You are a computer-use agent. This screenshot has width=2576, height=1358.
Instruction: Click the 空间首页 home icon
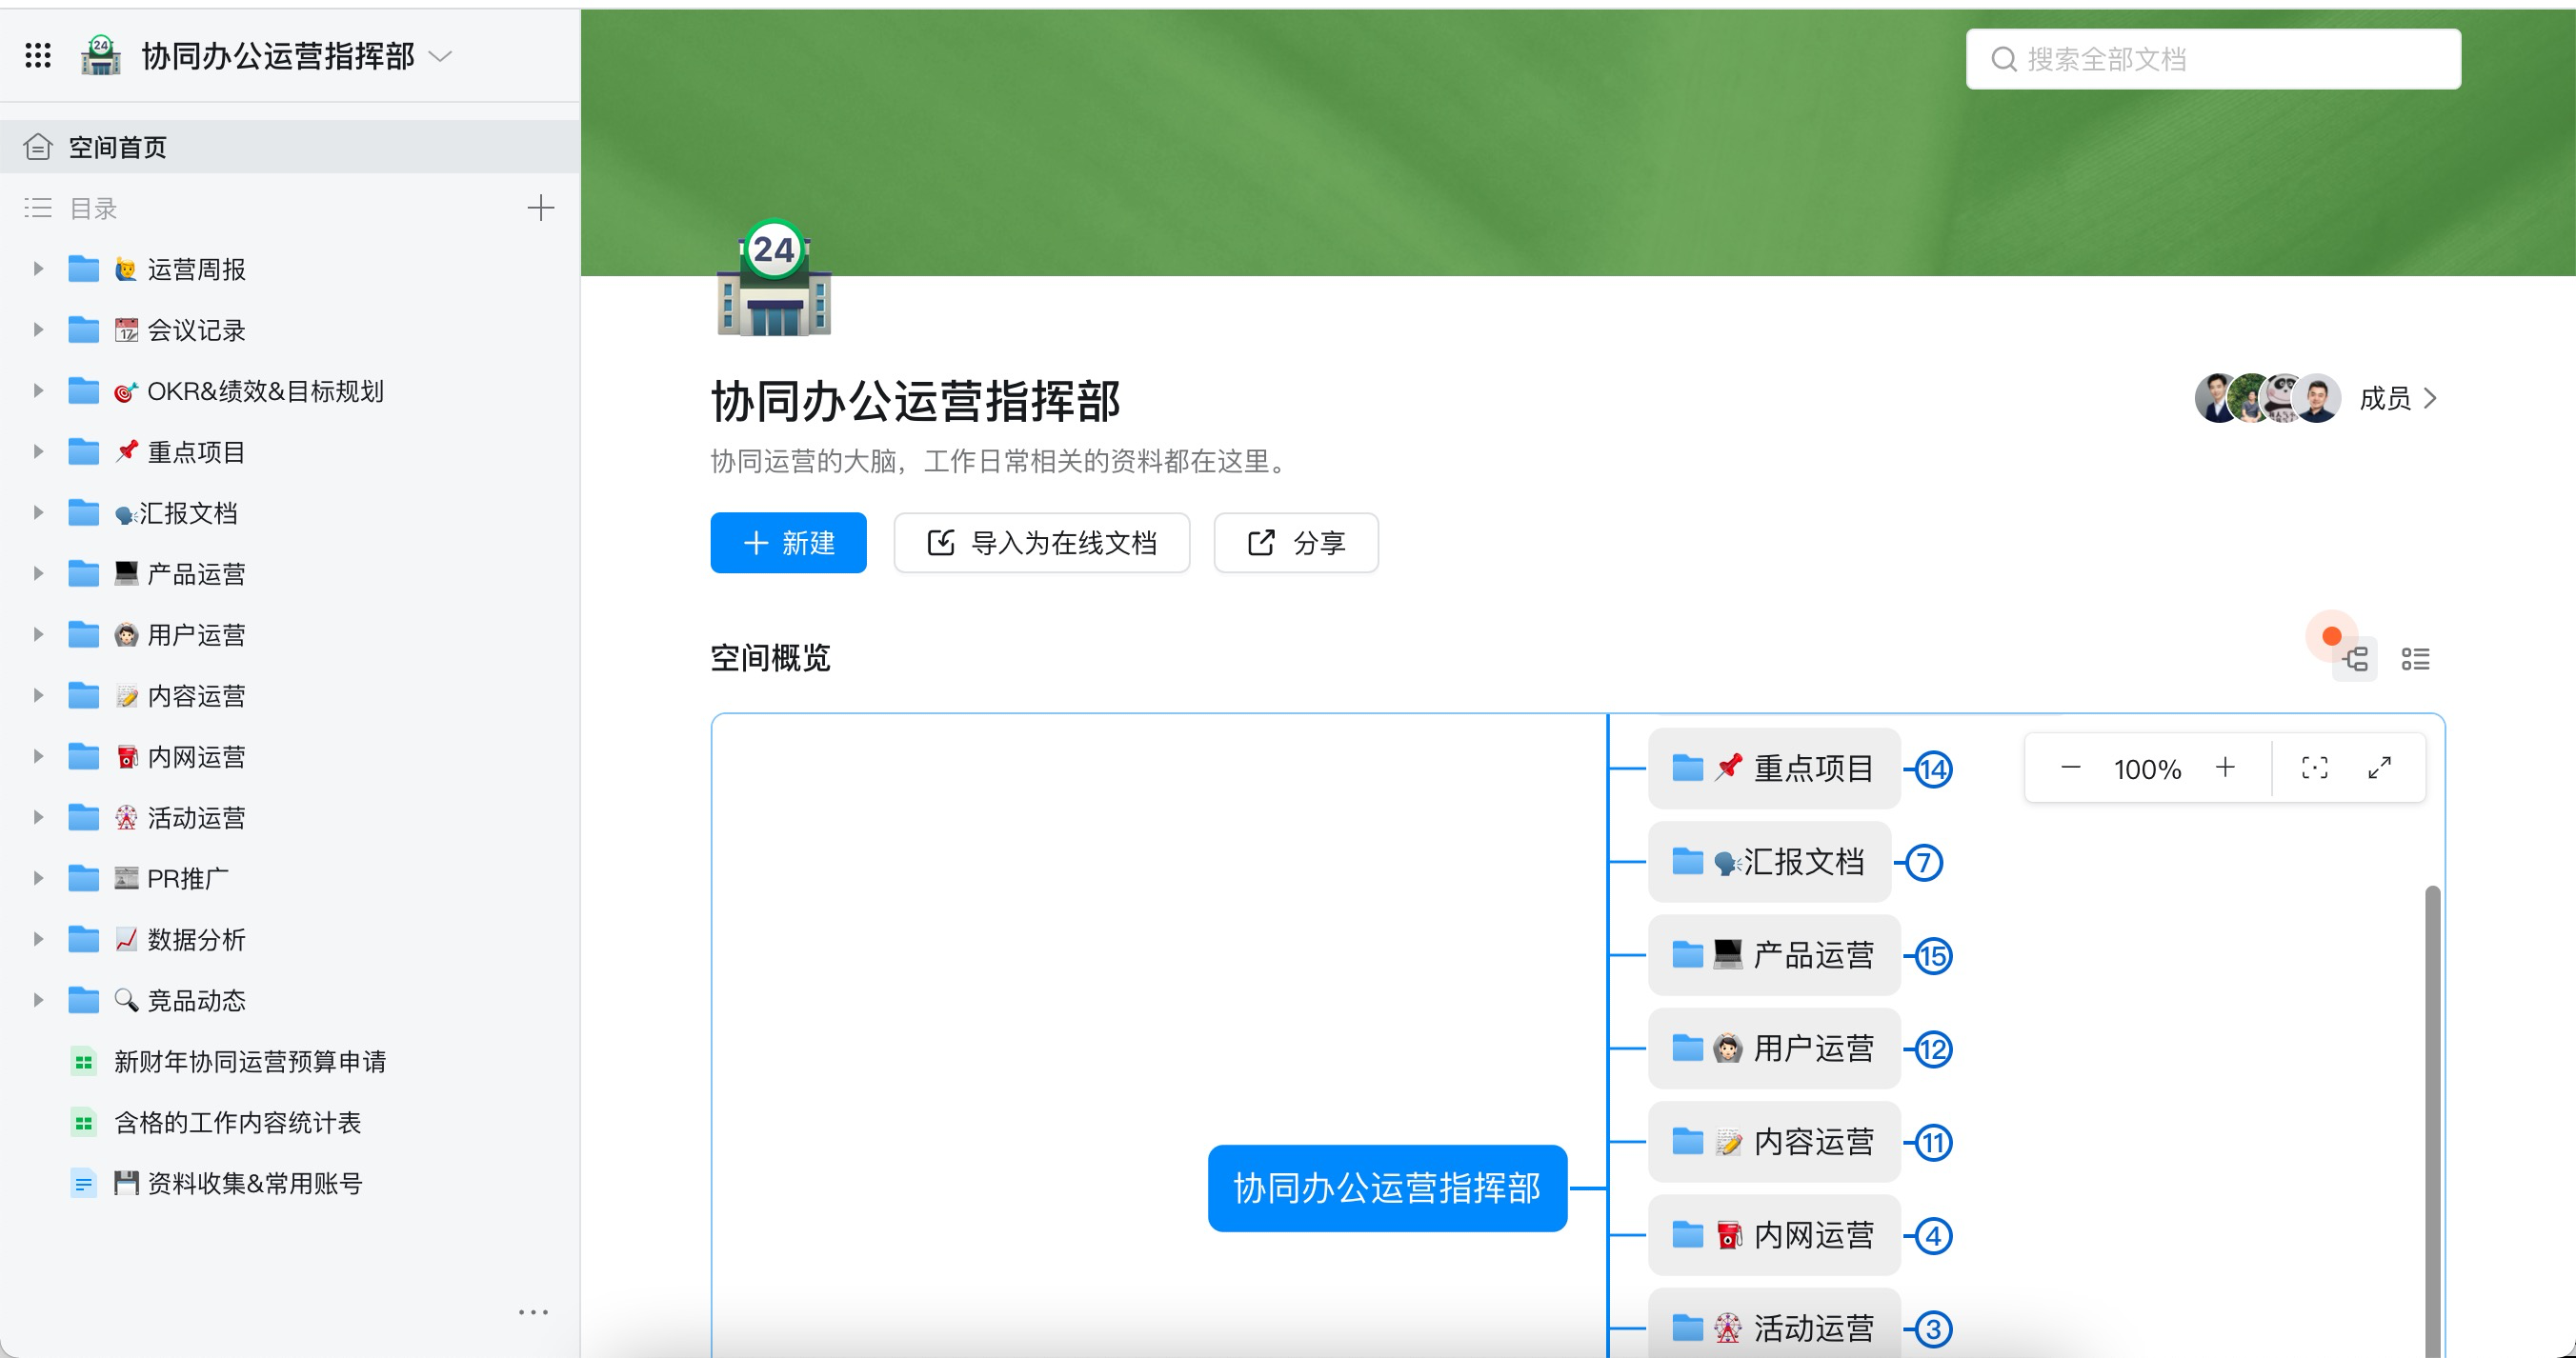coord(37,146)
